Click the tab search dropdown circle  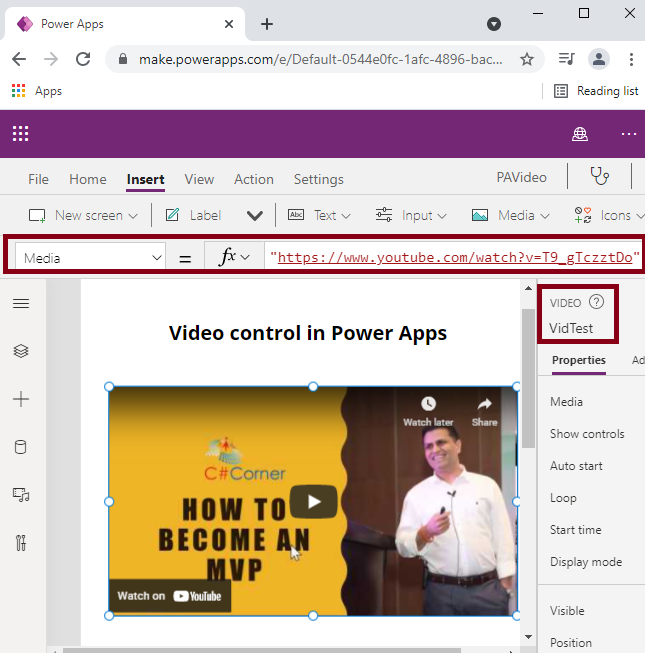tap(494, 24)
